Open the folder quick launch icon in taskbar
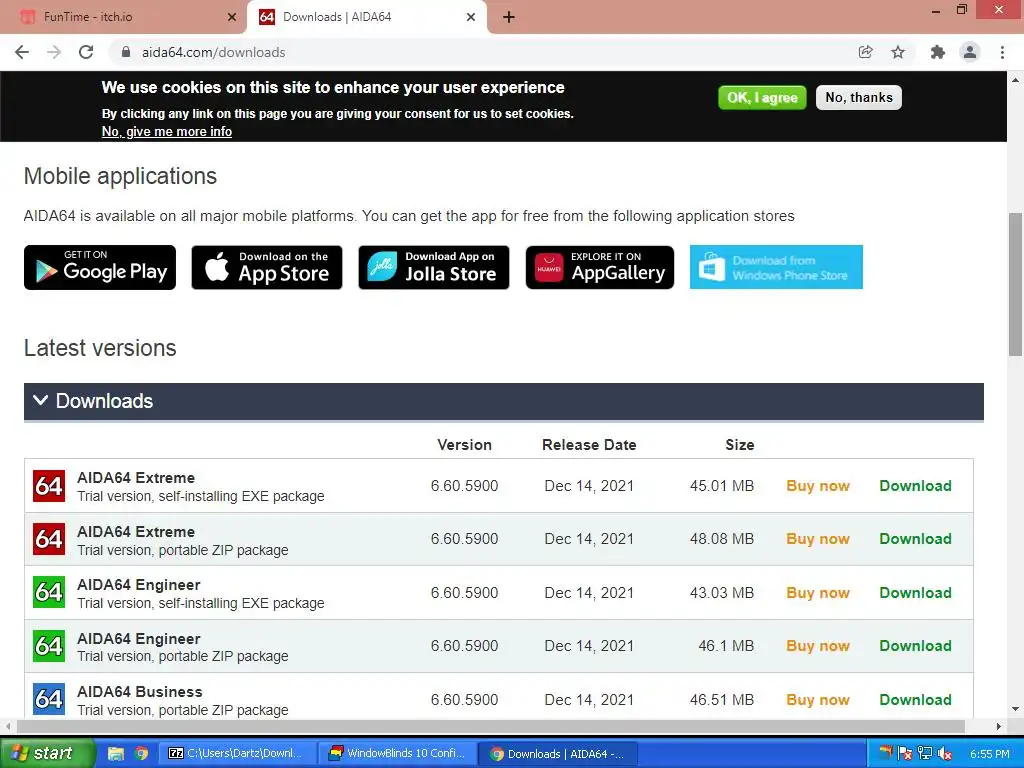This screenshot has height=768, width=1024. pyautogui.click(x=116, y=754)
